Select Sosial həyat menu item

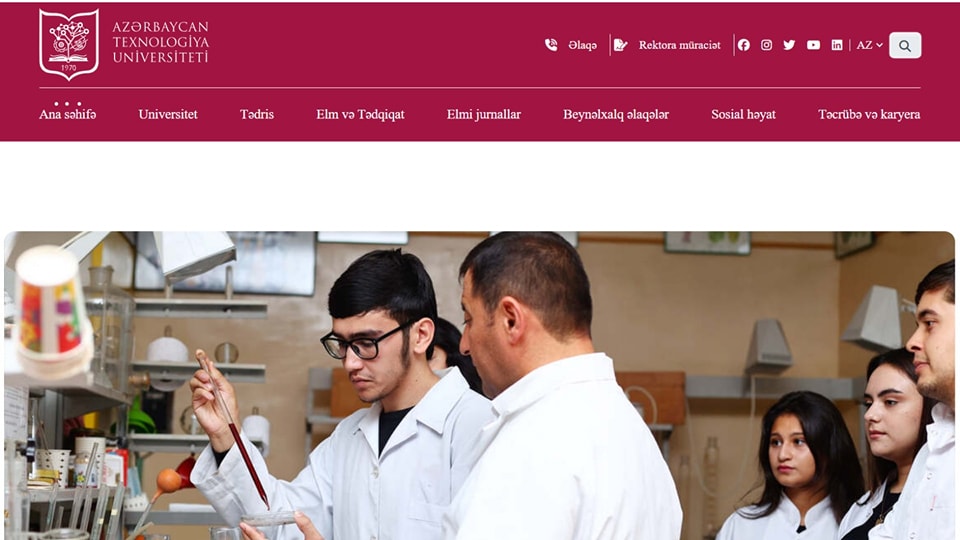tap(743, 114)
